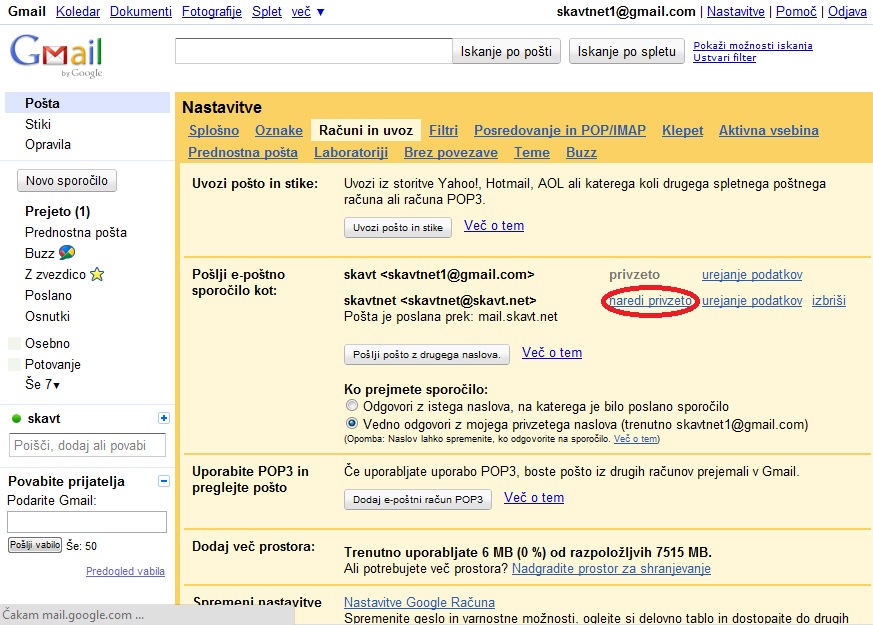Open Koledar in the top bar
Viewport: 873px width, 625px height.
pyautogui.click(x=78, y=11)
